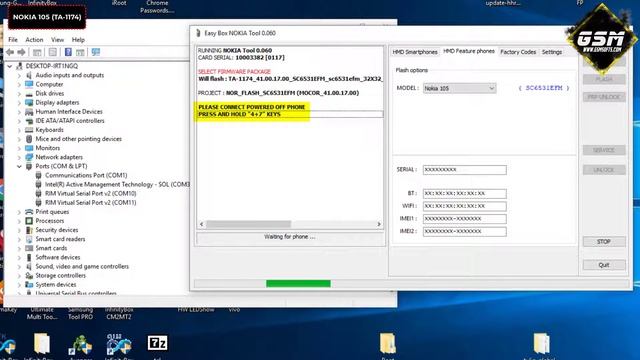Click the Quit button
This screenshot has height=360, width=640.
(x=604, y=265)
